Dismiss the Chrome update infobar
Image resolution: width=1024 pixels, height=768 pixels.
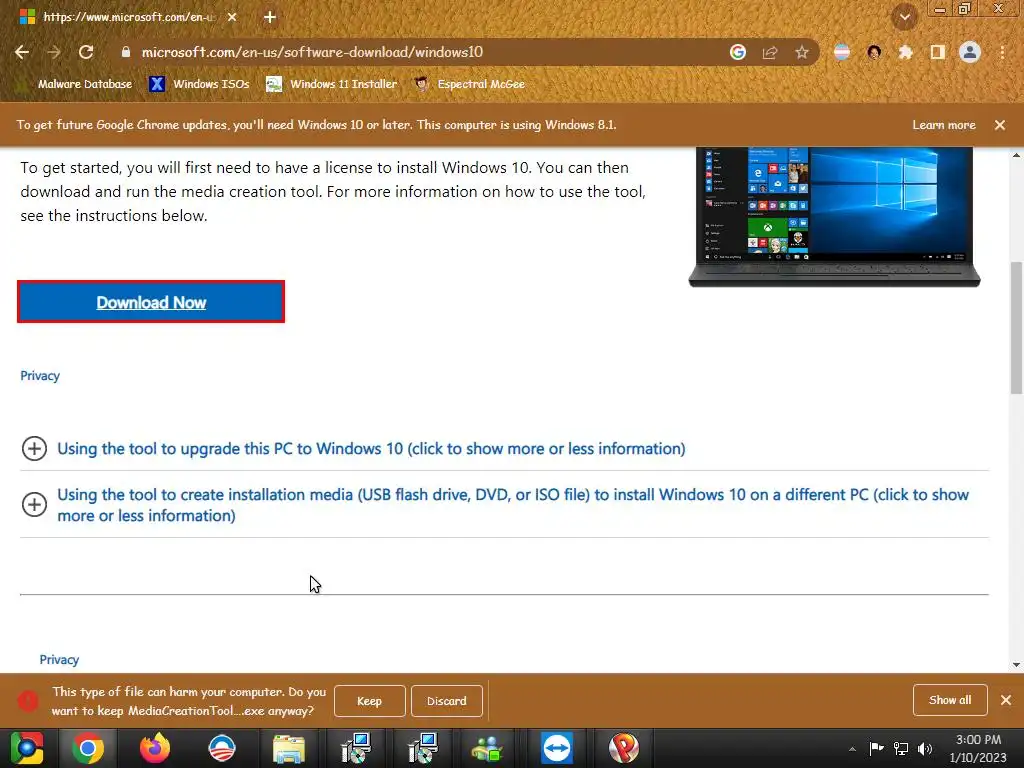pyautogui.click(x=1000, y=125)
